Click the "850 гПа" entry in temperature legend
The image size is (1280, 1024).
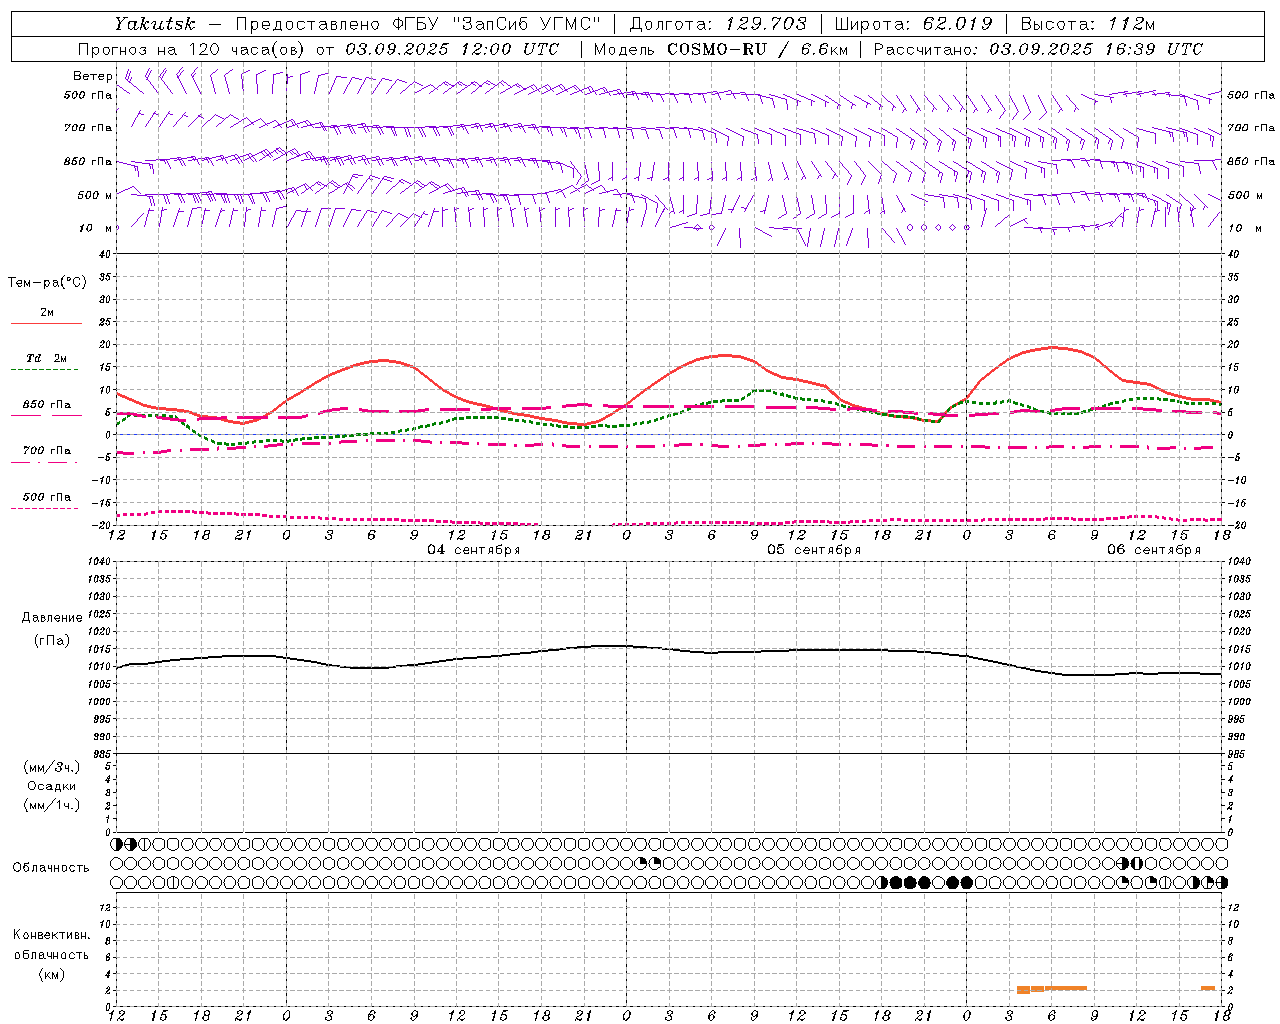pyautogui.click(x=47, y=405)
